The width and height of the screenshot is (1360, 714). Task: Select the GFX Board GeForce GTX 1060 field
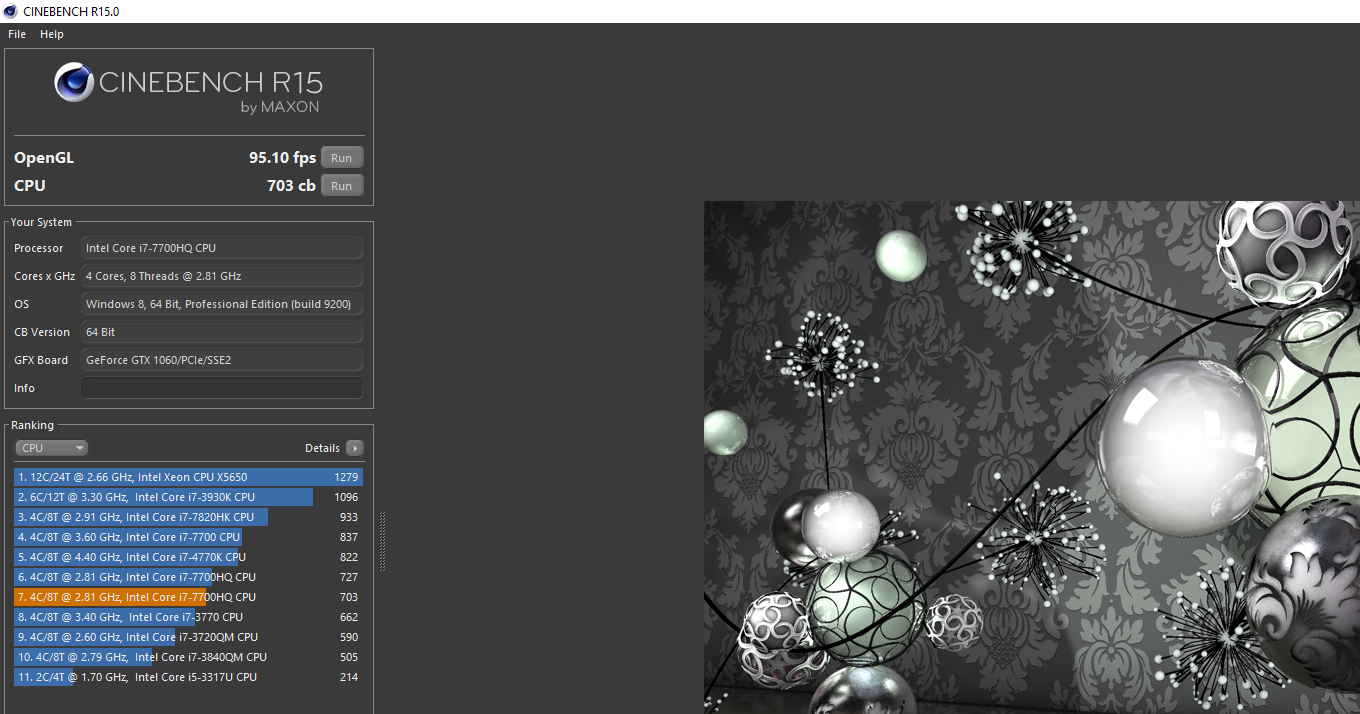pos(222,360)
